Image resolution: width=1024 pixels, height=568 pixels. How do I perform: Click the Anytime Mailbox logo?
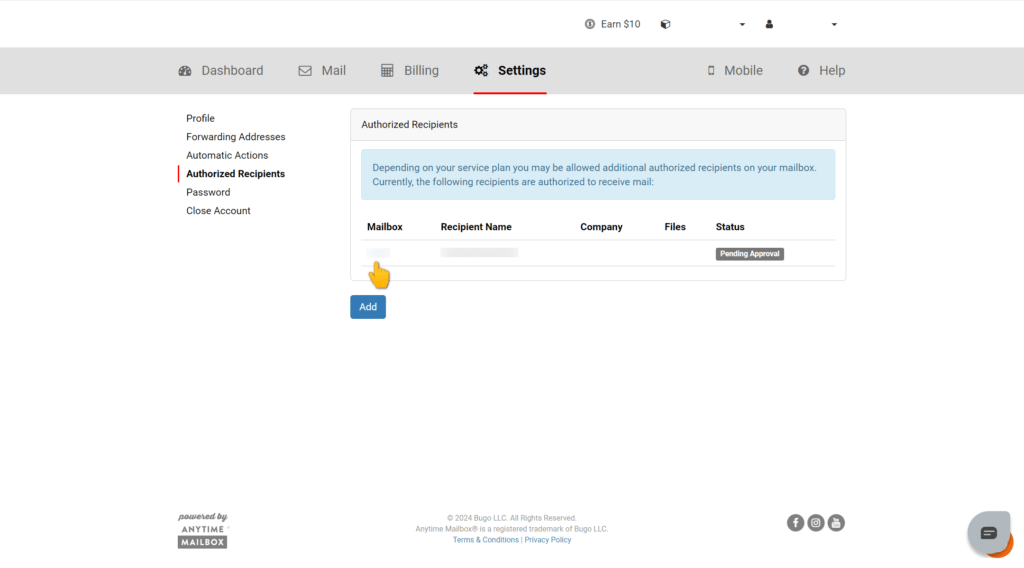[x=203, y=531]
